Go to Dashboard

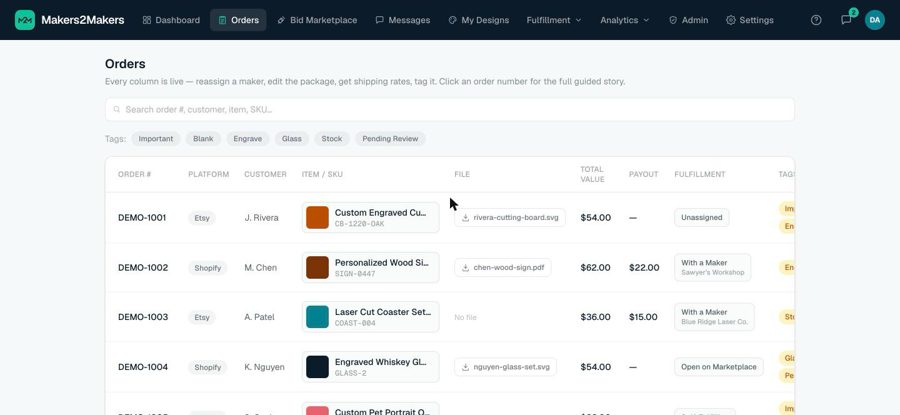(171, 20)
